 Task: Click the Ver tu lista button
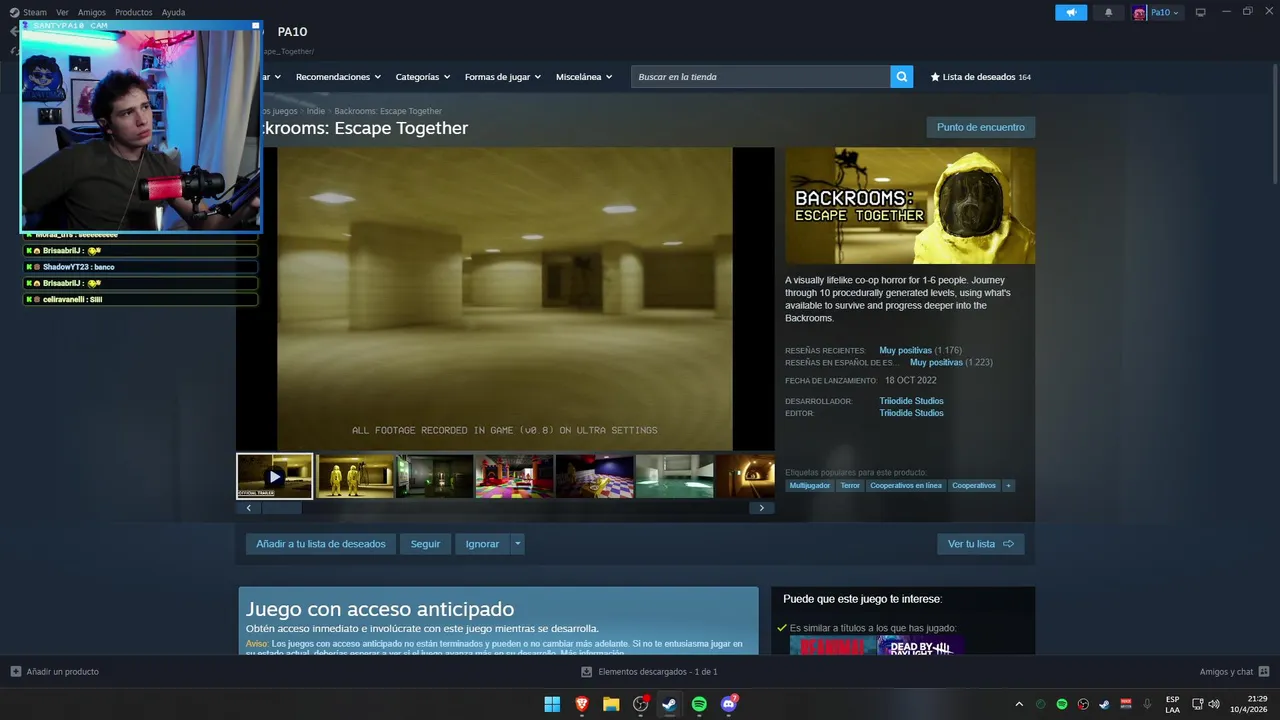pyautogui.click(x=980, y=544)
